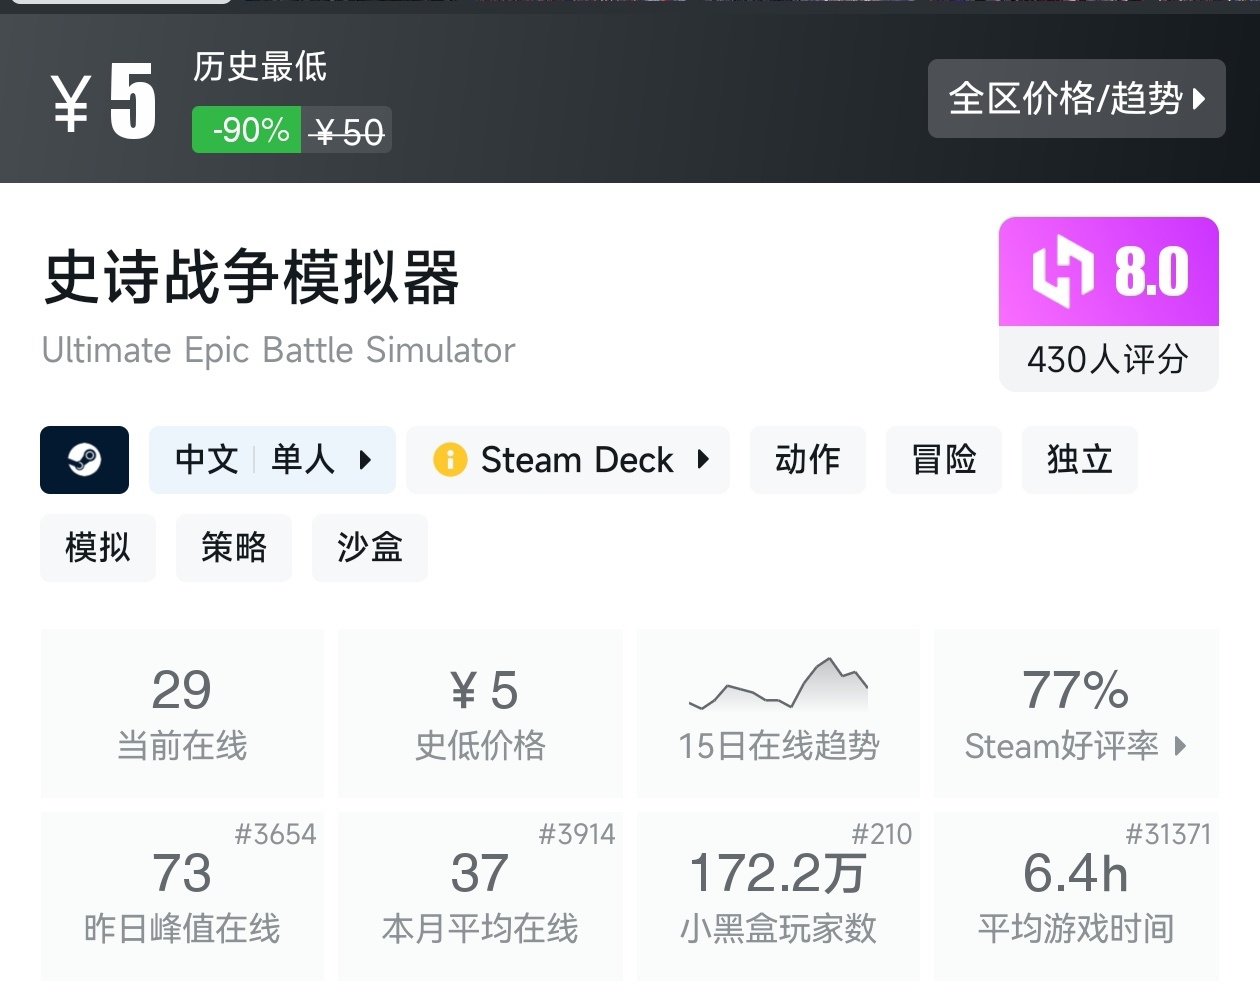Select the 策略 genre tag

coord(233,548)
